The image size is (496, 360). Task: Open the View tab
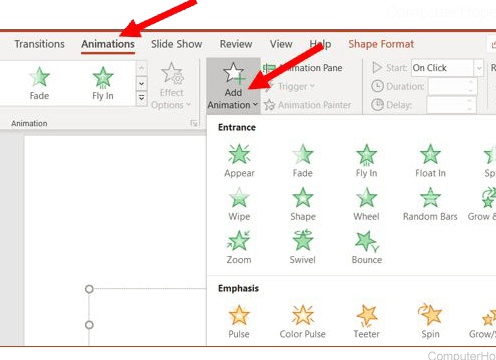pos(281,44)
